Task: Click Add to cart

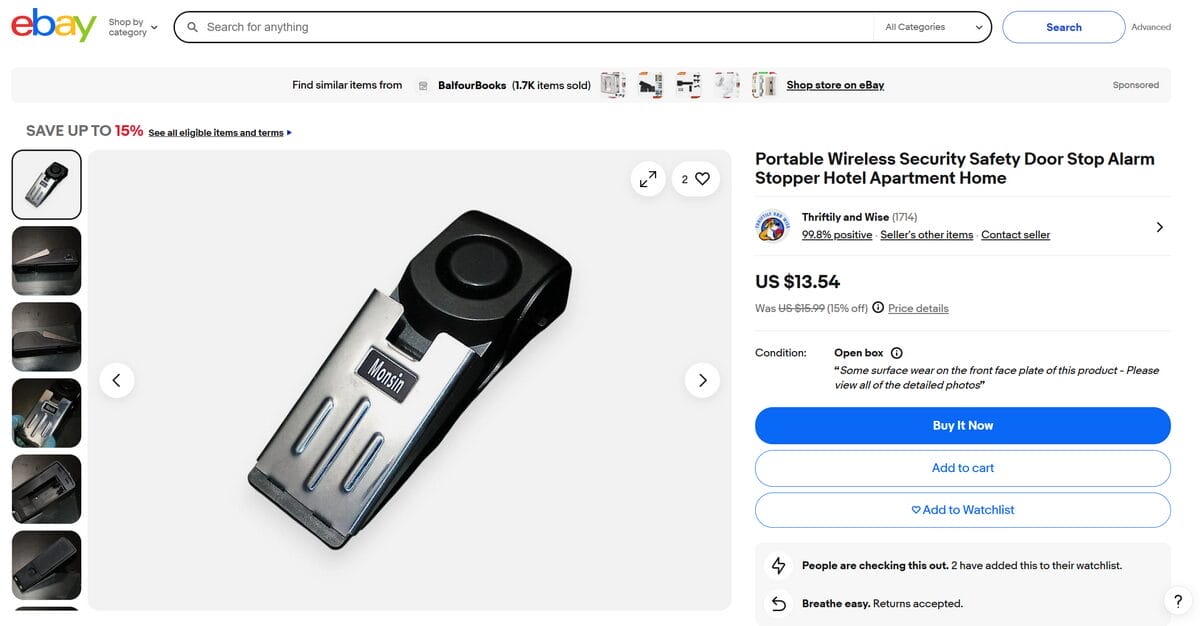Action: pos(963,467)
